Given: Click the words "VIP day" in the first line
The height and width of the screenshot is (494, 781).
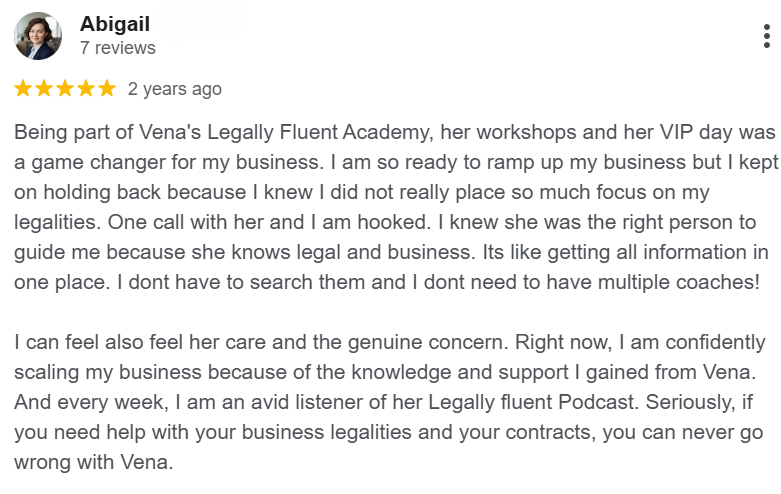Looking at the screenshot, I should pyautogui.click(x=682, y=132).
